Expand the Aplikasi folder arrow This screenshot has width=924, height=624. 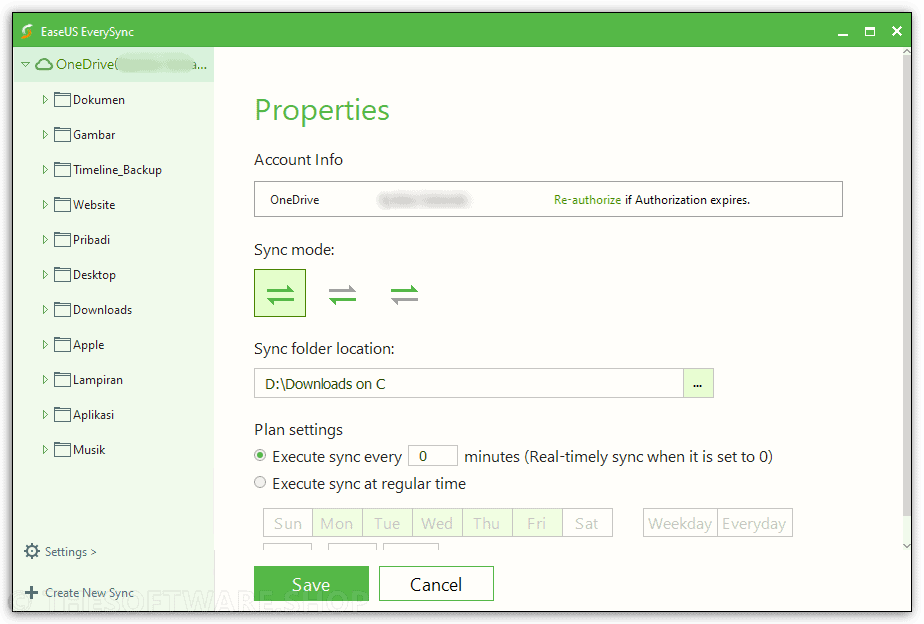pyautogui.click(x=45, y=415)
